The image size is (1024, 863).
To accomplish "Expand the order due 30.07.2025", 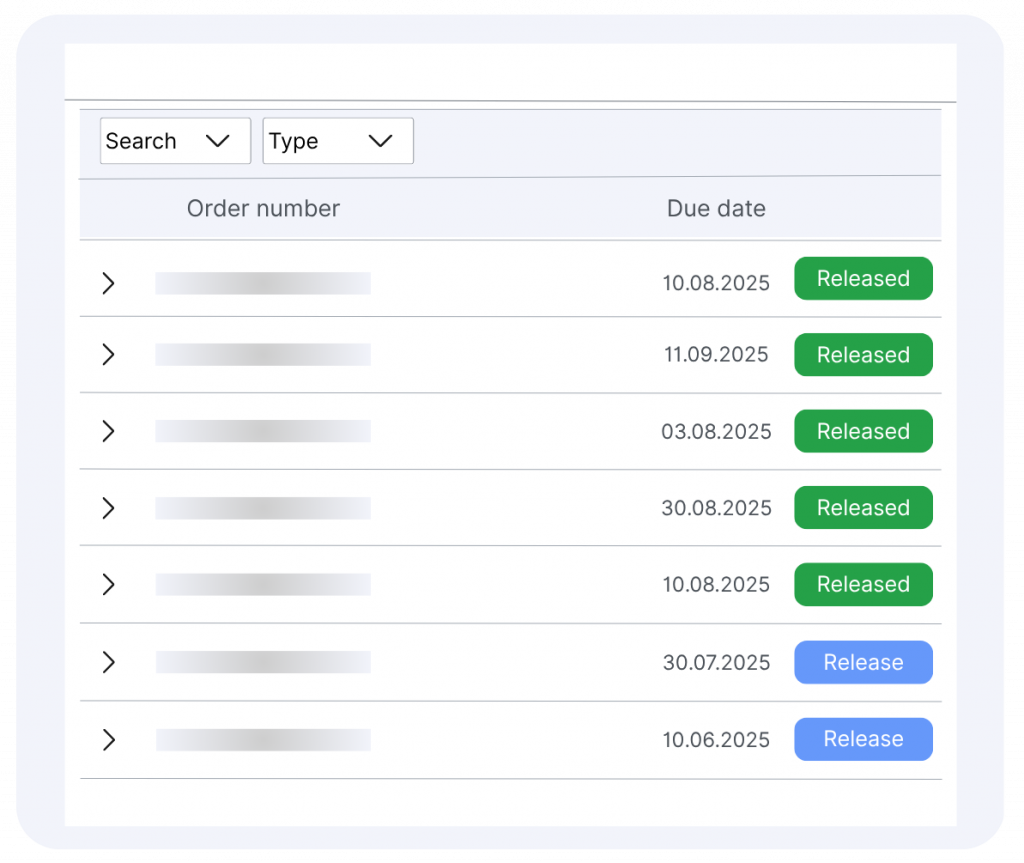I will (109, 662).
